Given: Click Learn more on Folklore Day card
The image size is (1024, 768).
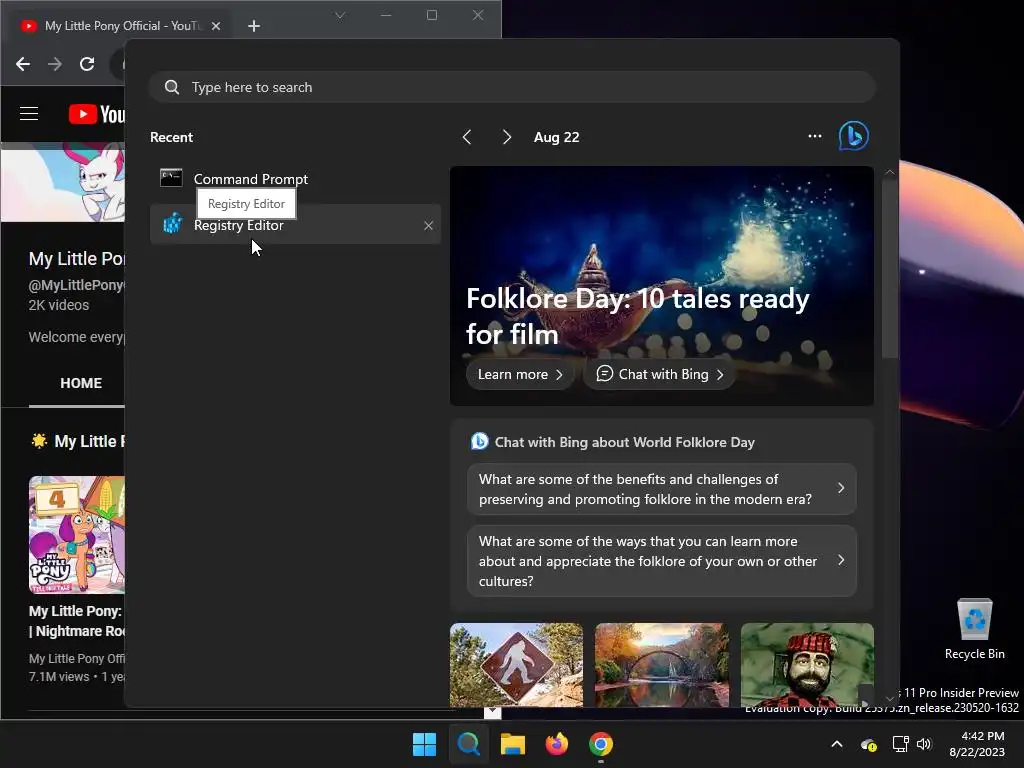Looking at the screenshot, I should coord(520,374).
